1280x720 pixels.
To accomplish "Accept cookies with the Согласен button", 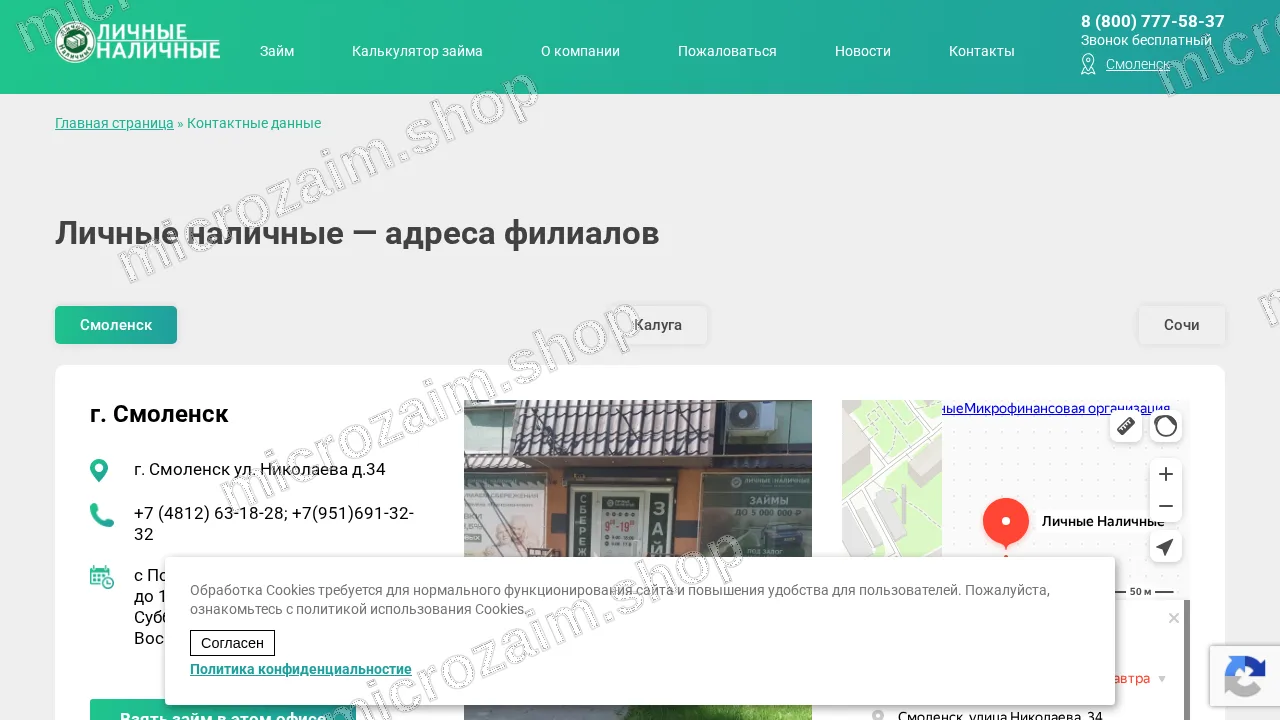I will [x=232, y=643].
